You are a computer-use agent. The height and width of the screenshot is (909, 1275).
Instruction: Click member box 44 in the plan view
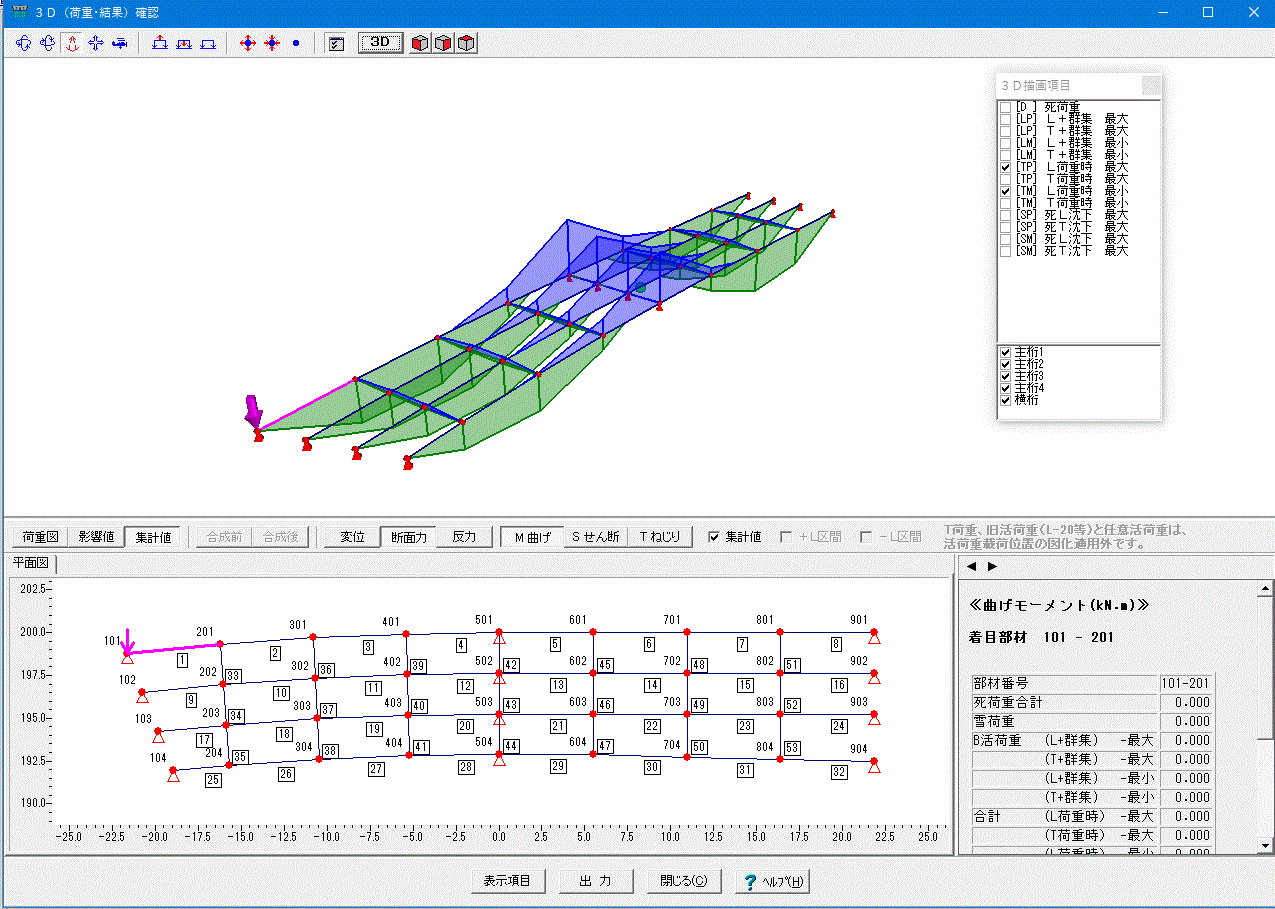click(x=511, y=746)
